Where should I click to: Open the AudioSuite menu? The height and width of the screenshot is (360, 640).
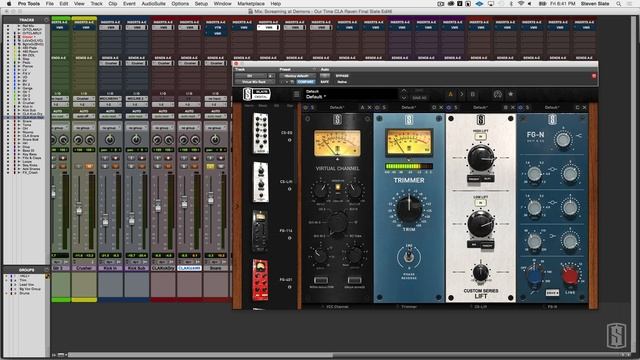pos(153,4)
